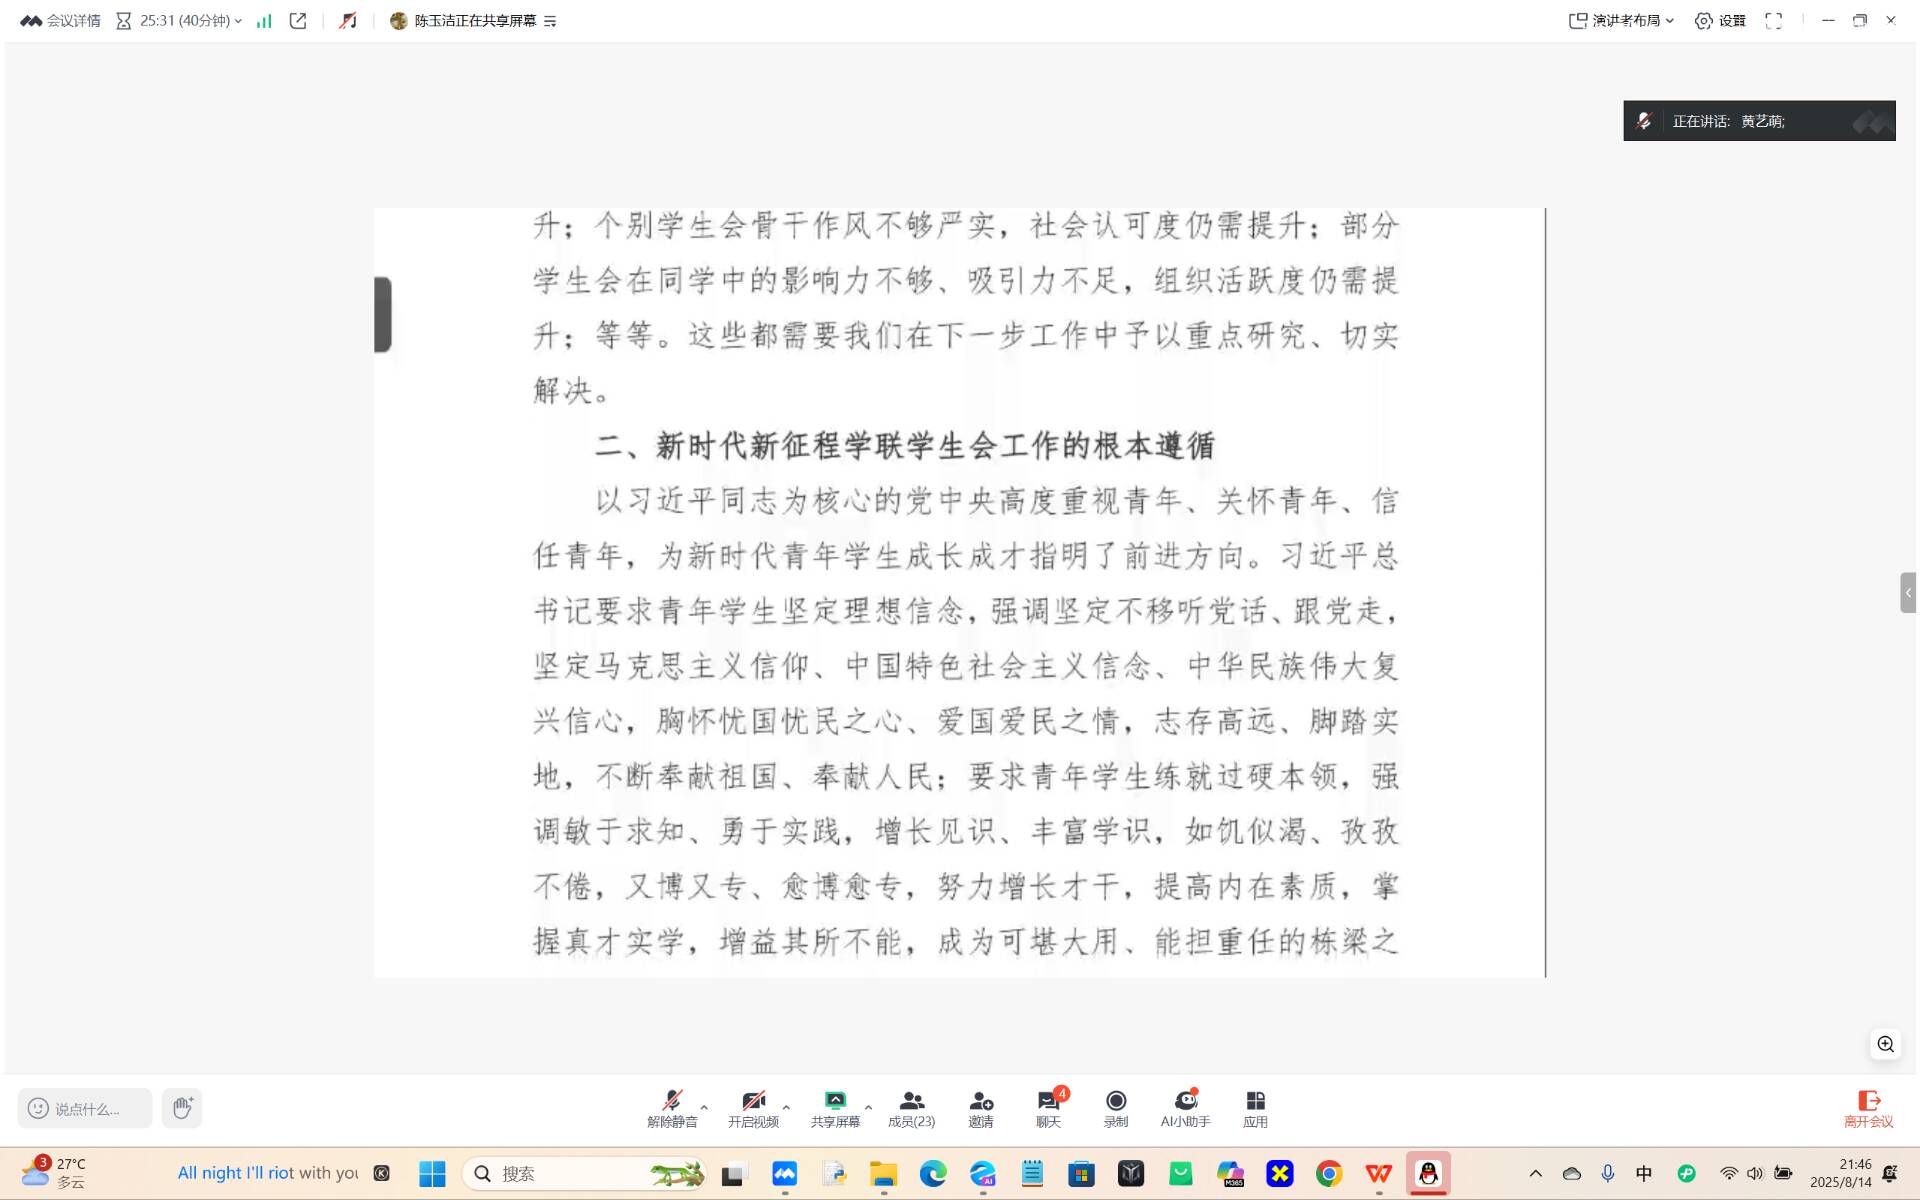Check network signal strength indicator

263,19
